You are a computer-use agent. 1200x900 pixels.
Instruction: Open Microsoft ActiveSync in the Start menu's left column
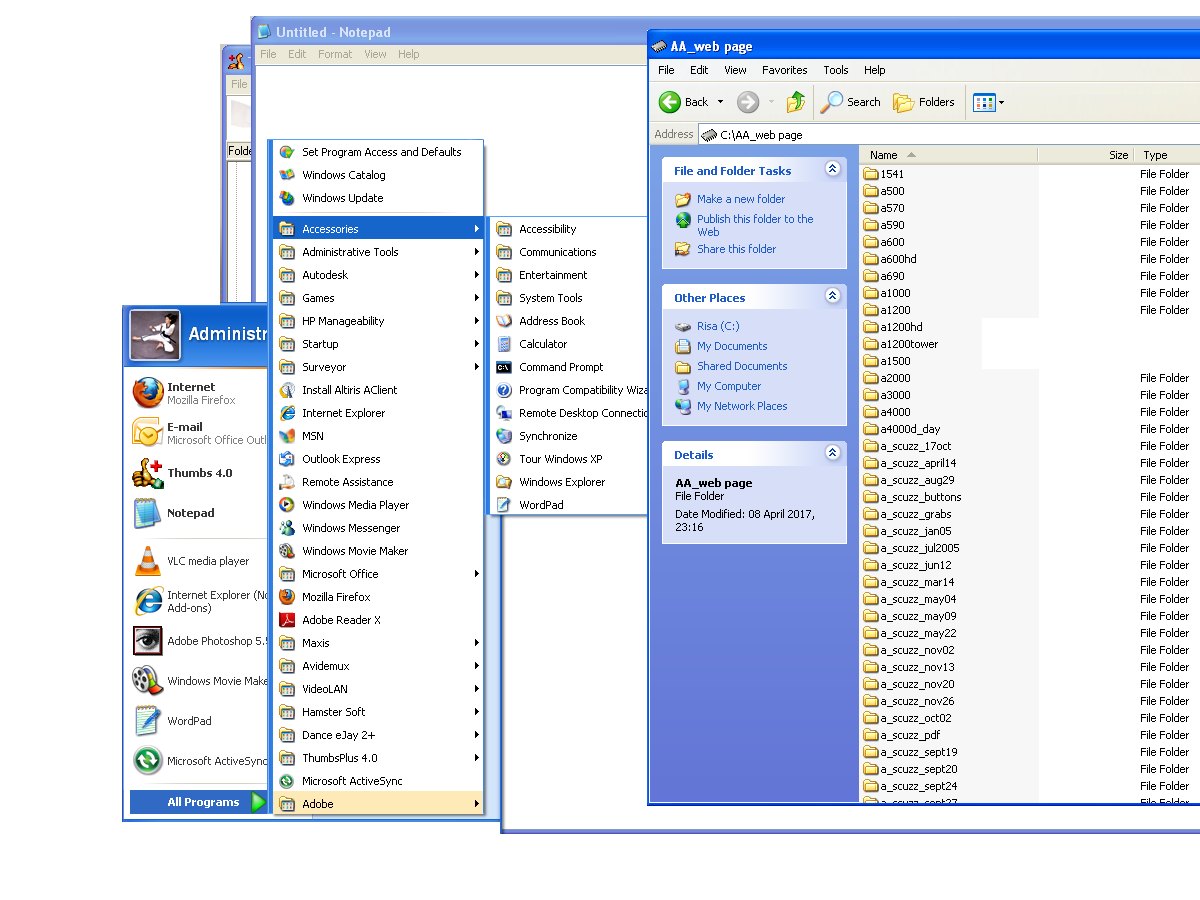pos(200,761)
